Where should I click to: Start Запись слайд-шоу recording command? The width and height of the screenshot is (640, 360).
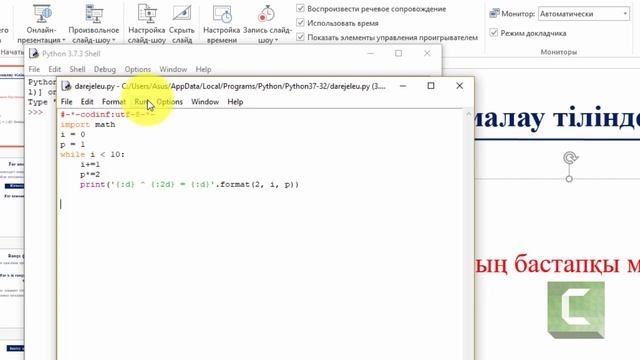coord(267,24)
